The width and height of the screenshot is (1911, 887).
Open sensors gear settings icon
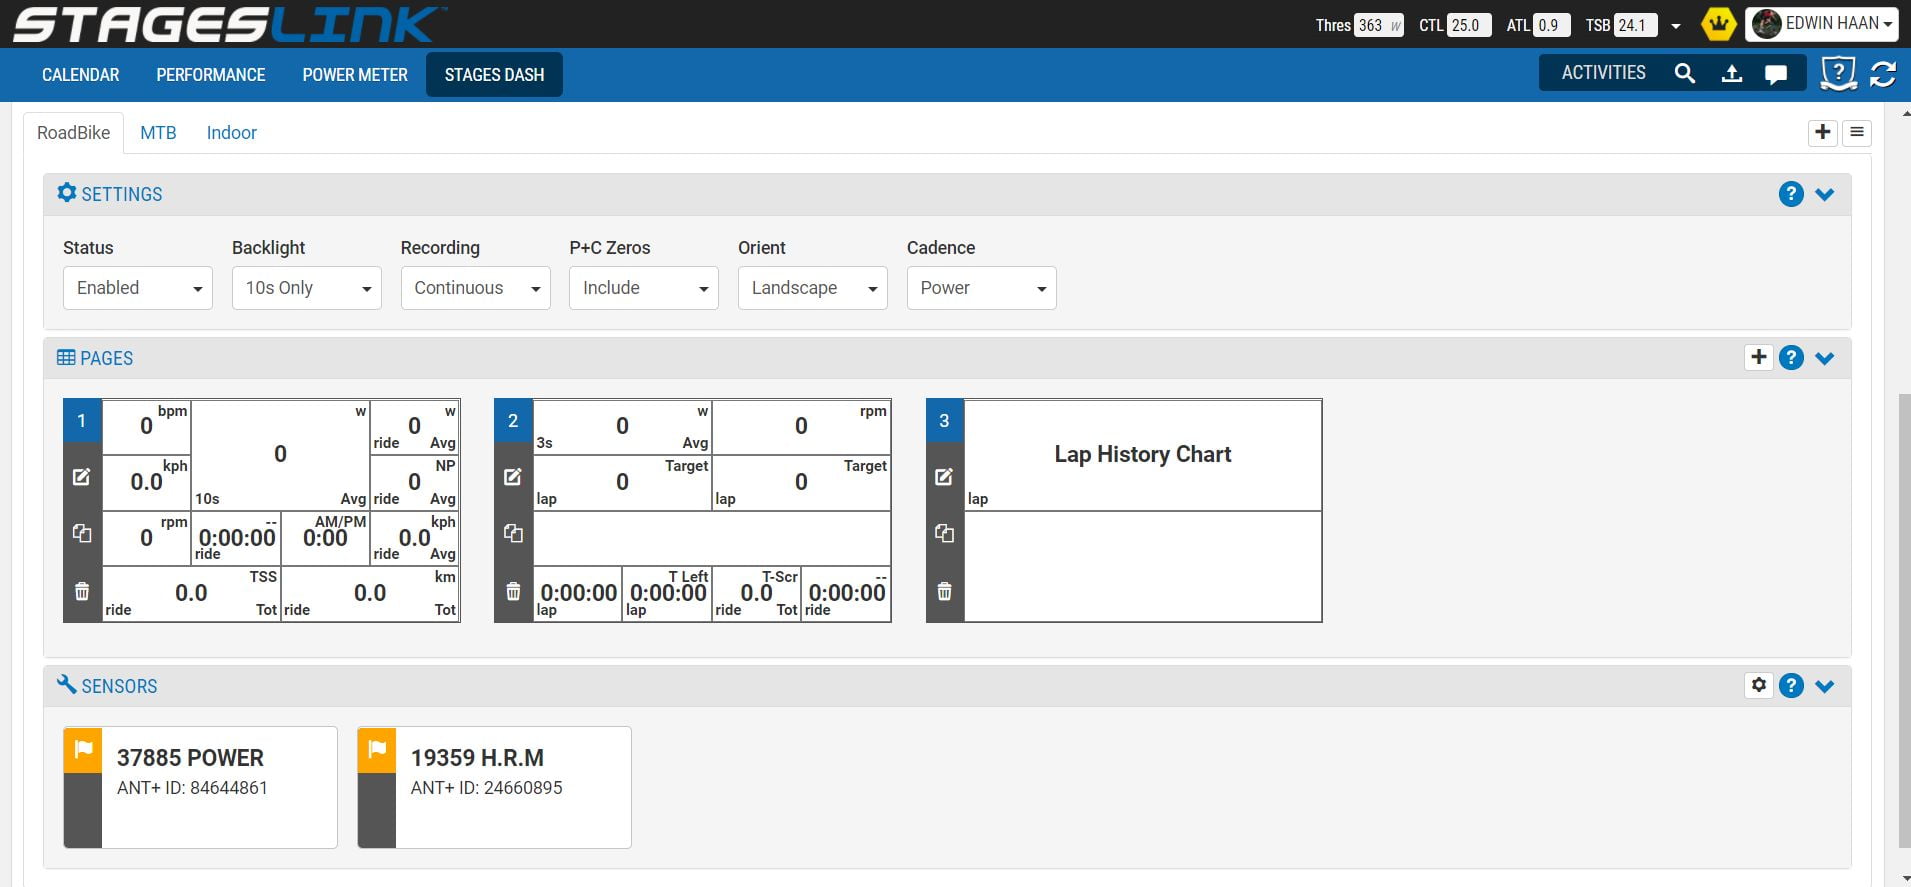pos(1759,685)
